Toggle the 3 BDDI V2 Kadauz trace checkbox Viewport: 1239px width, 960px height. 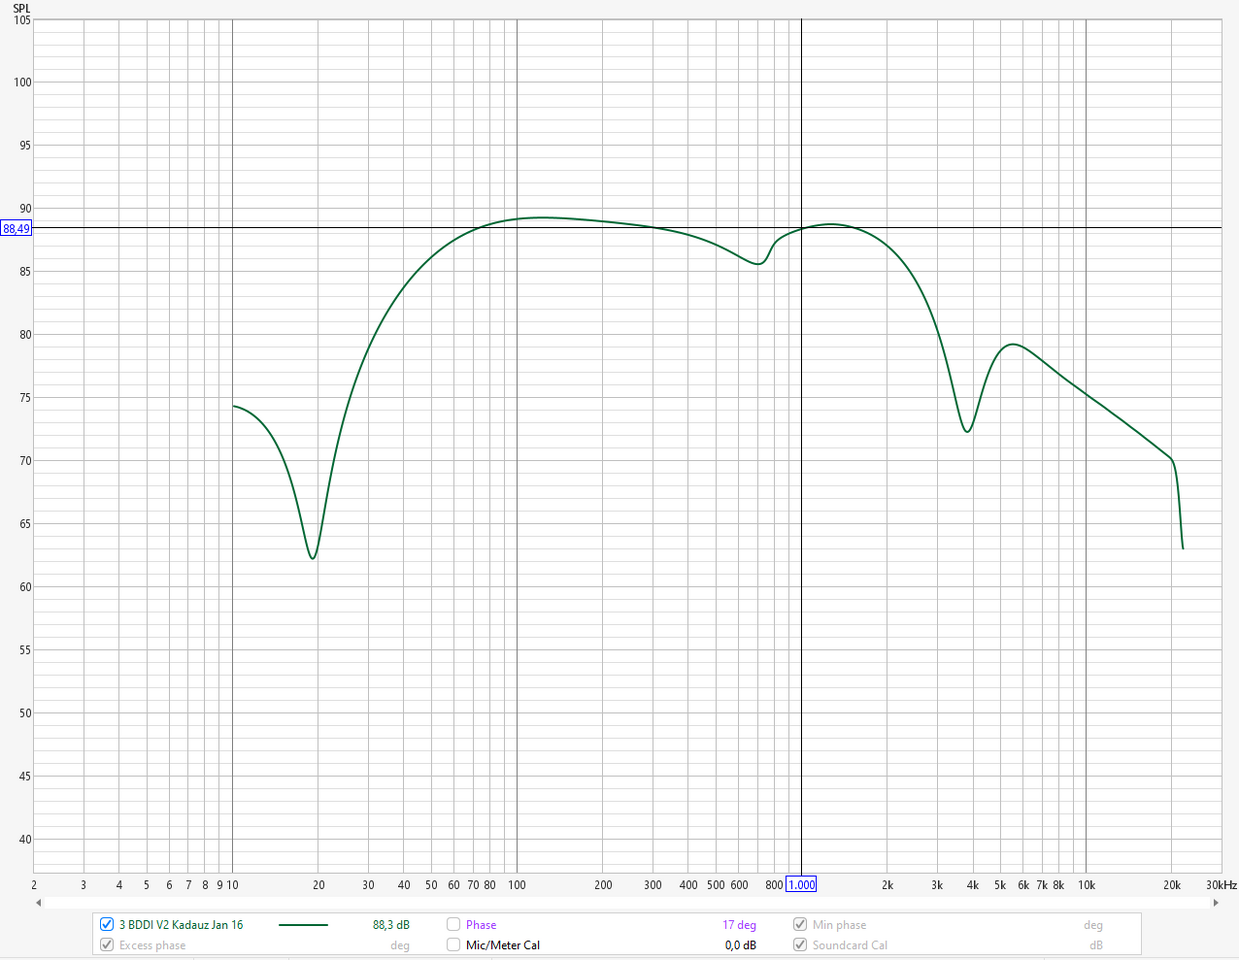(x=107, y=925)
